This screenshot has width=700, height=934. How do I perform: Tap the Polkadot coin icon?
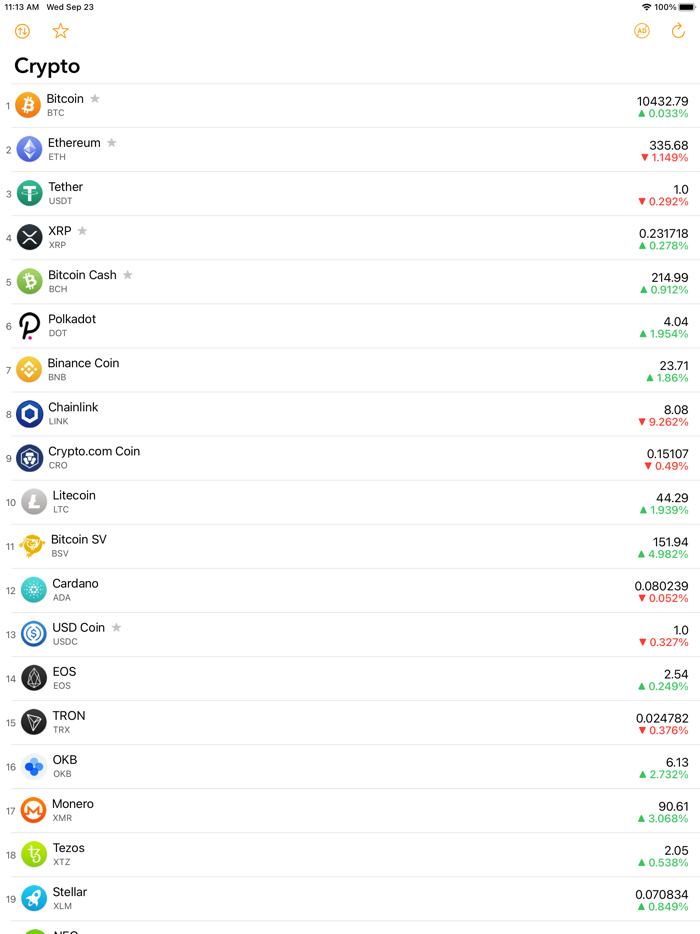27,326
